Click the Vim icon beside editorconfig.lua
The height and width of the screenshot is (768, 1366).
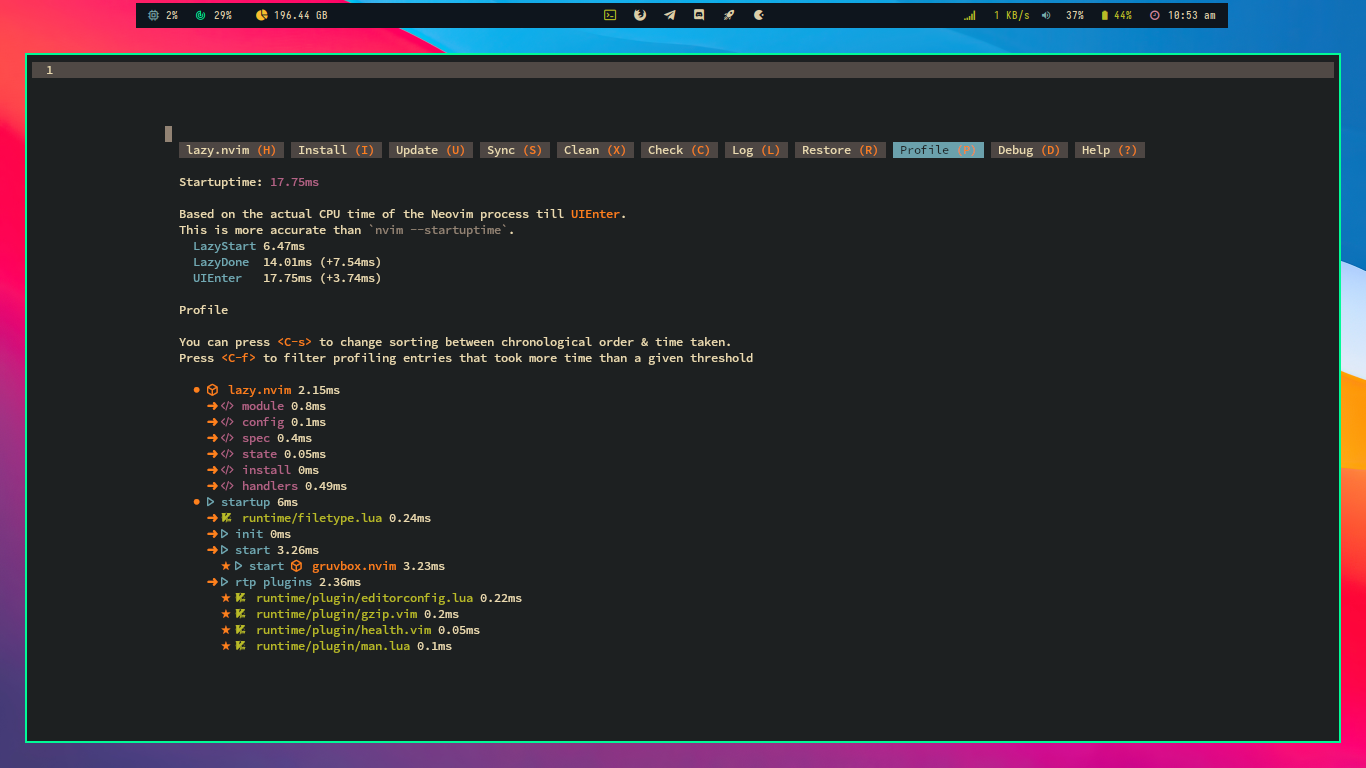point(241,598)
